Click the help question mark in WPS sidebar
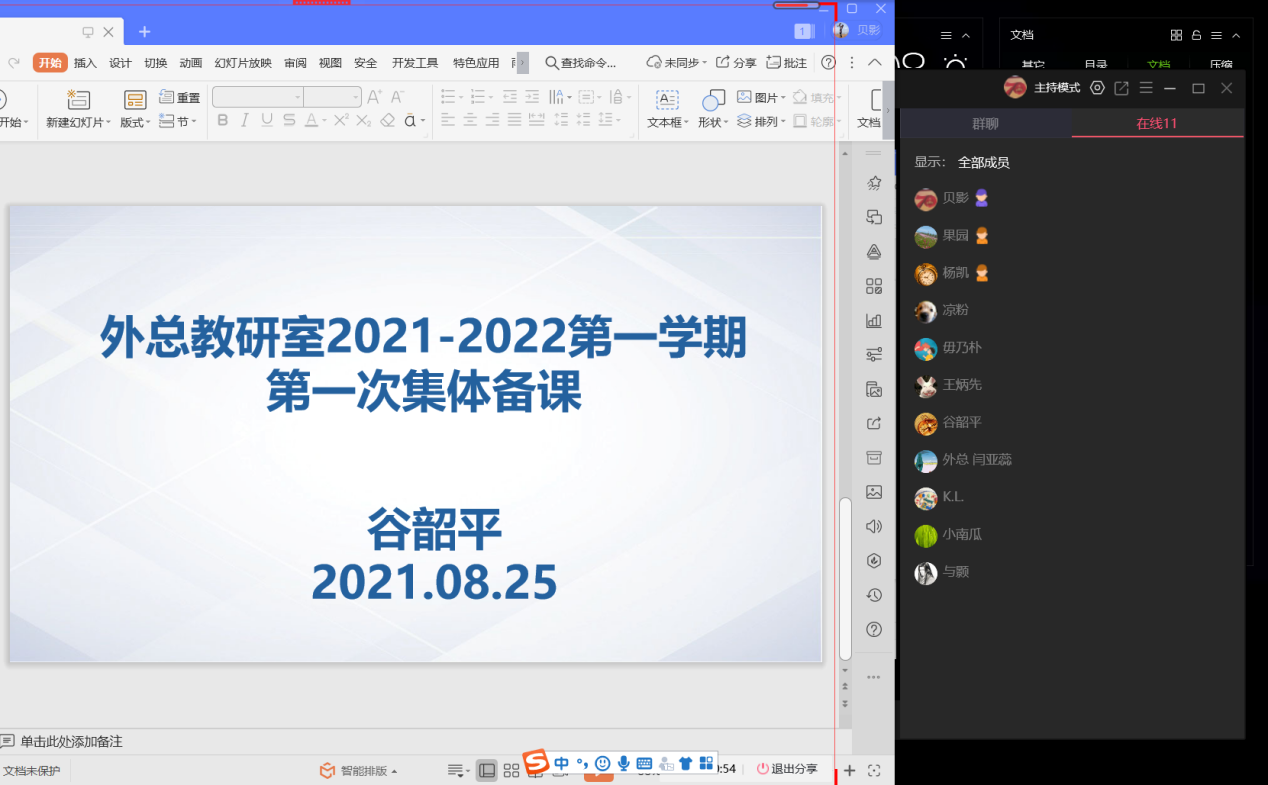 (874, 630)
